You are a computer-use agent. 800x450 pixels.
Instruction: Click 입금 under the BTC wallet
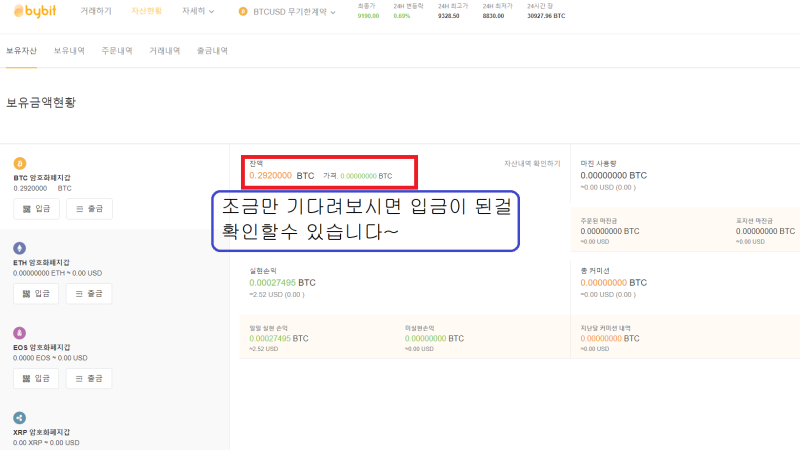(36, 209)
